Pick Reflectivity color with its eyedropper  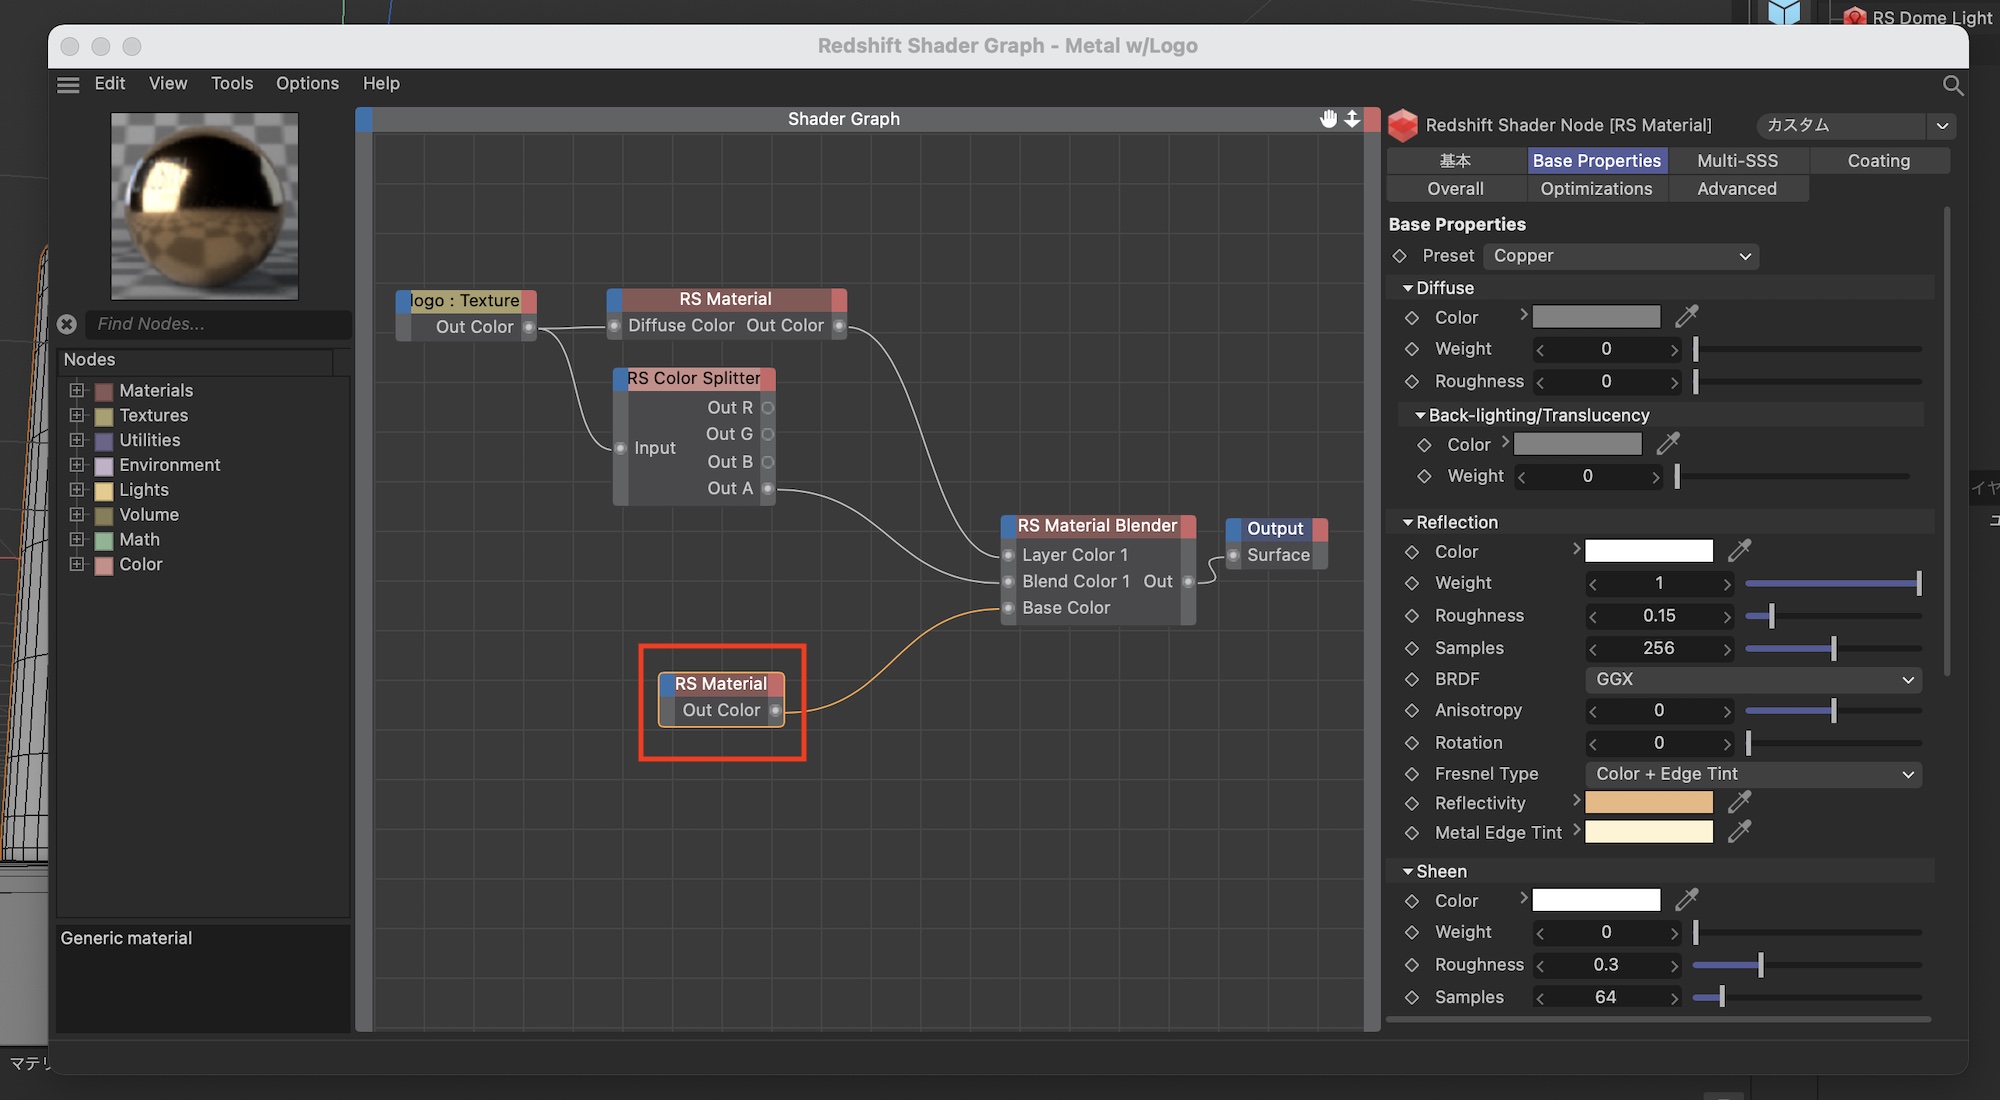[x=1740, y=802]
